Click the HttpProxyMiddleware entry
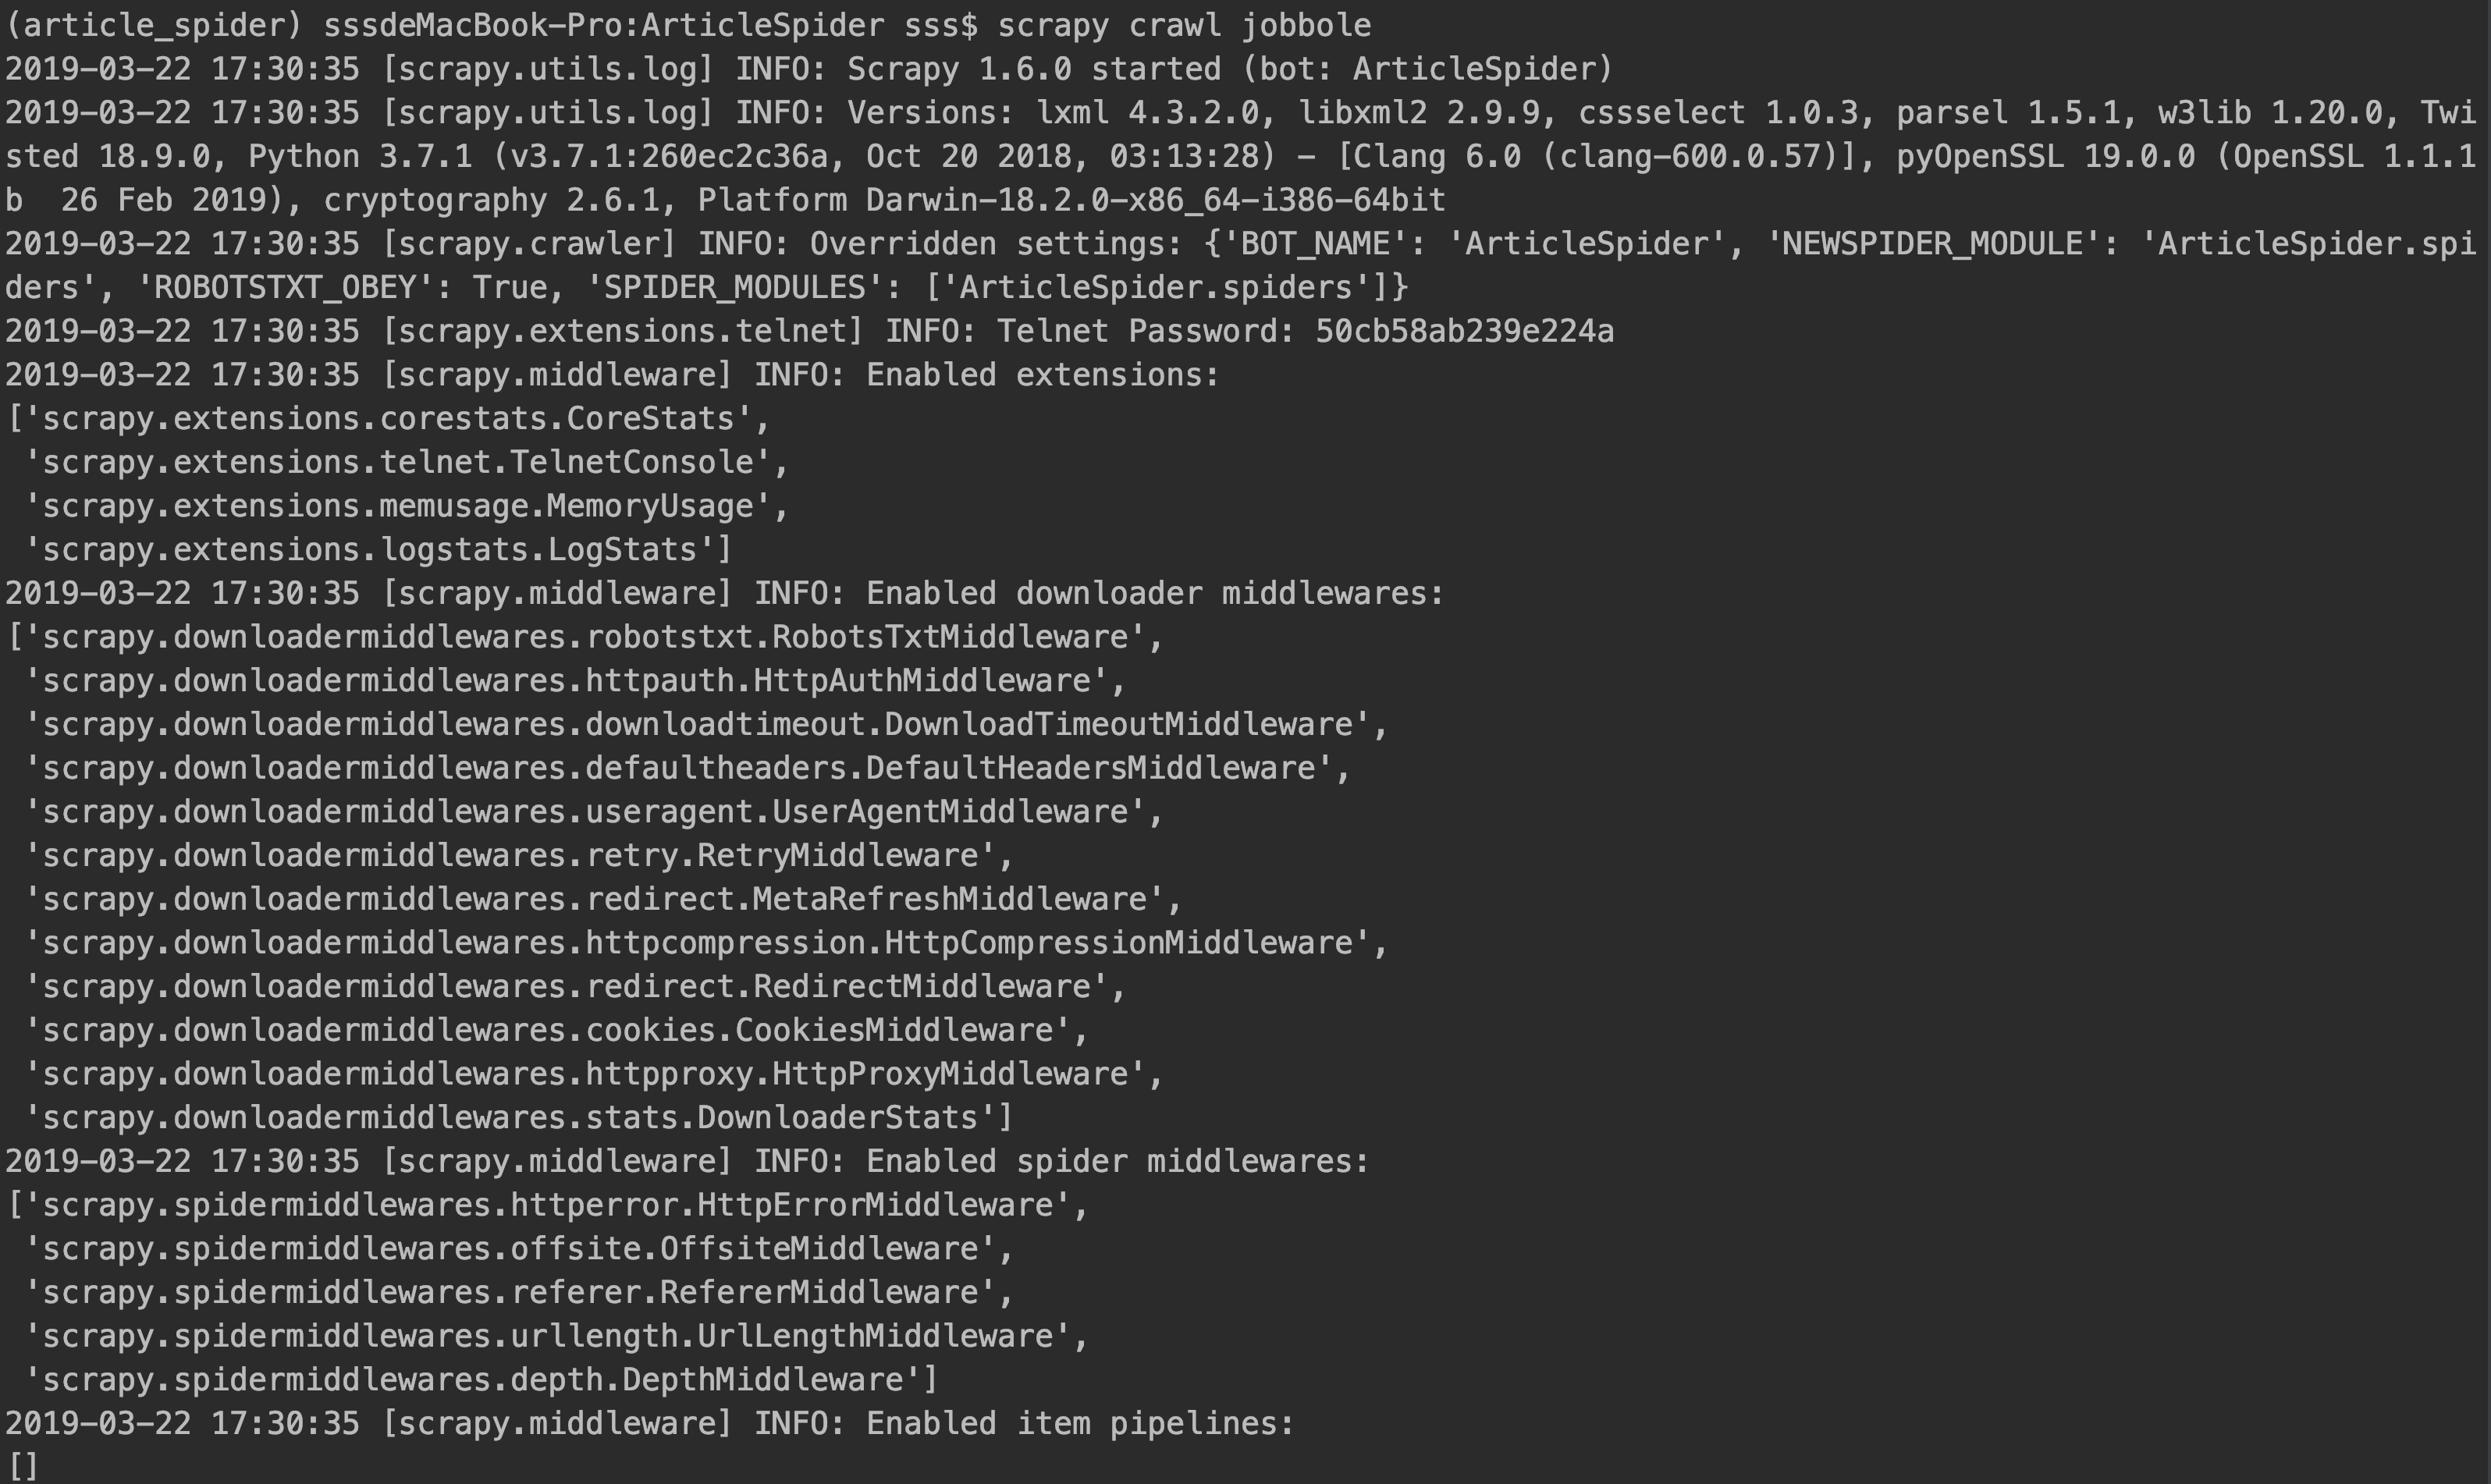The width and height of the screenshot is (2491, 1484). 594,1074
